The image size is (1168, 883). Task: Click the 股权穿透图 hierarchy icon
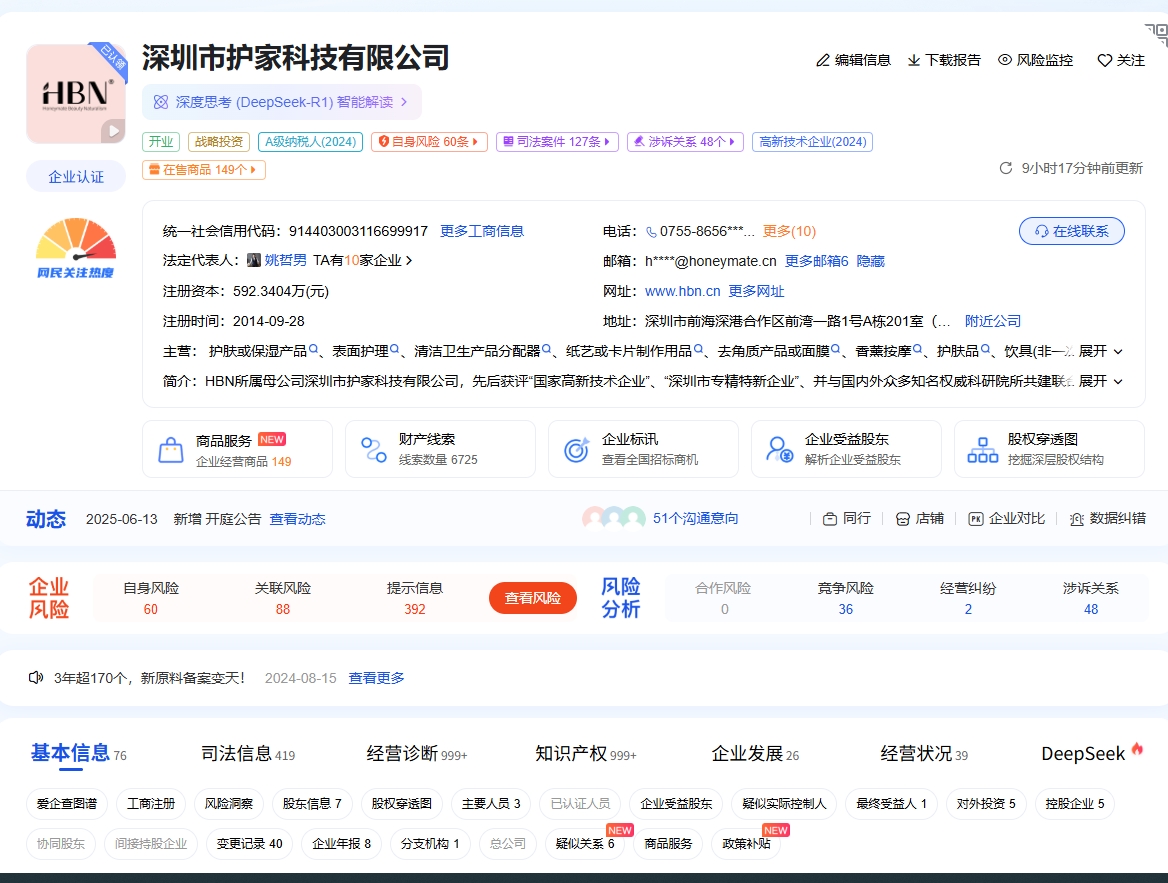point(983,450)
